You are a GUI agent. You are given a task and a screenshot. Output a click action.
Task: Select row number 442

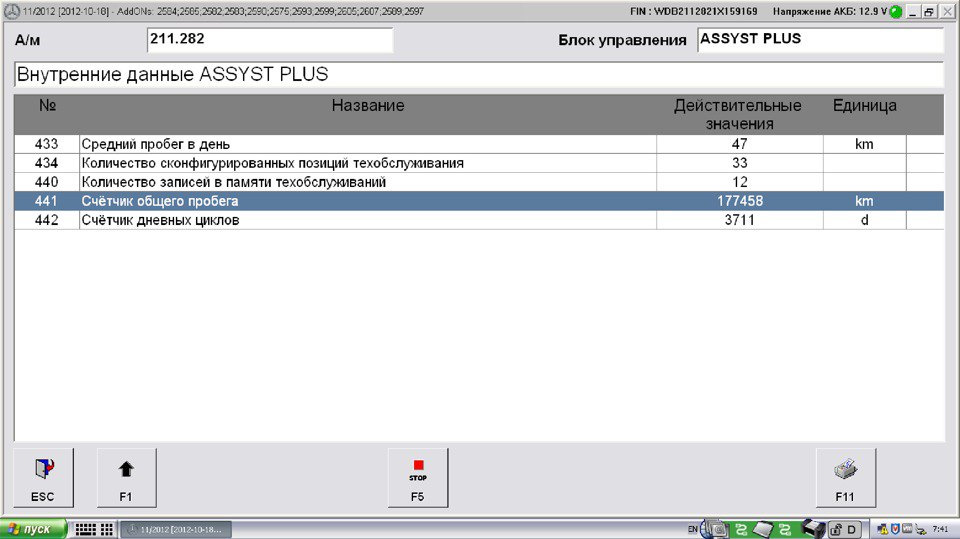pos(47,220)
